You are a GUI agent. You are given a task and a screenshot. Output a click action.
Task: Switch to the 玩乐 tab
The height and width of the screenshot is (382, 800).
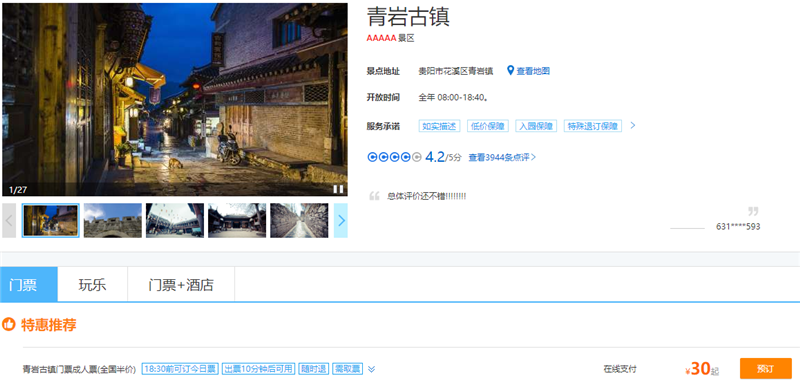pyautogui.click(x=93, y=284)
